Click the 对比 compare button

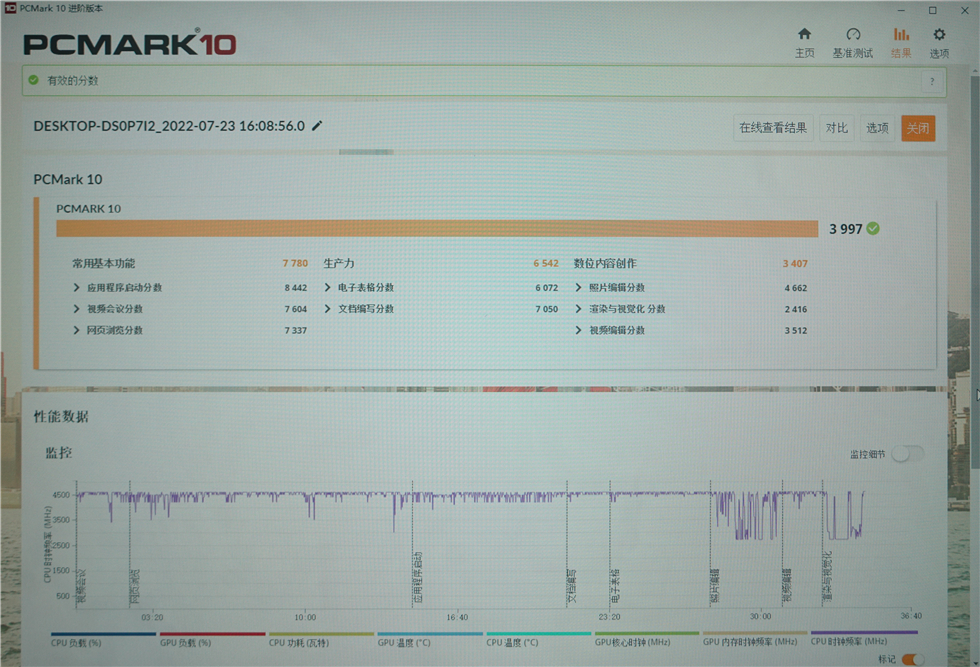tap(836, 128)
